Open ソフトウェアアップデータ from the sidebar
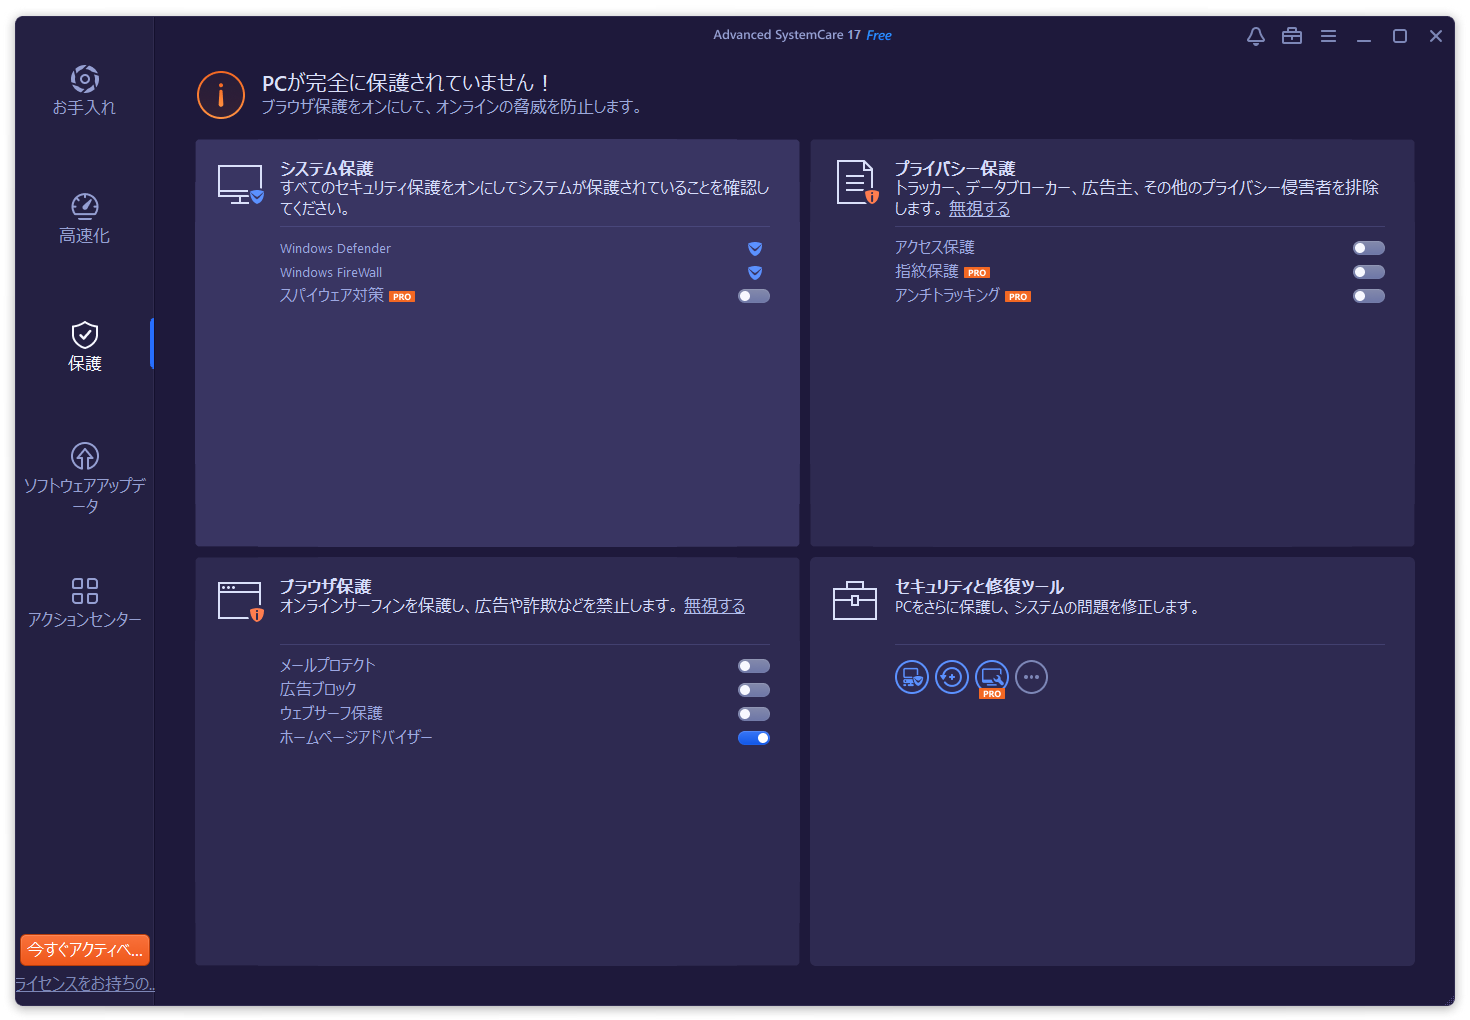This screenshot has height=1020, width=1470. [x=84, y=460]
